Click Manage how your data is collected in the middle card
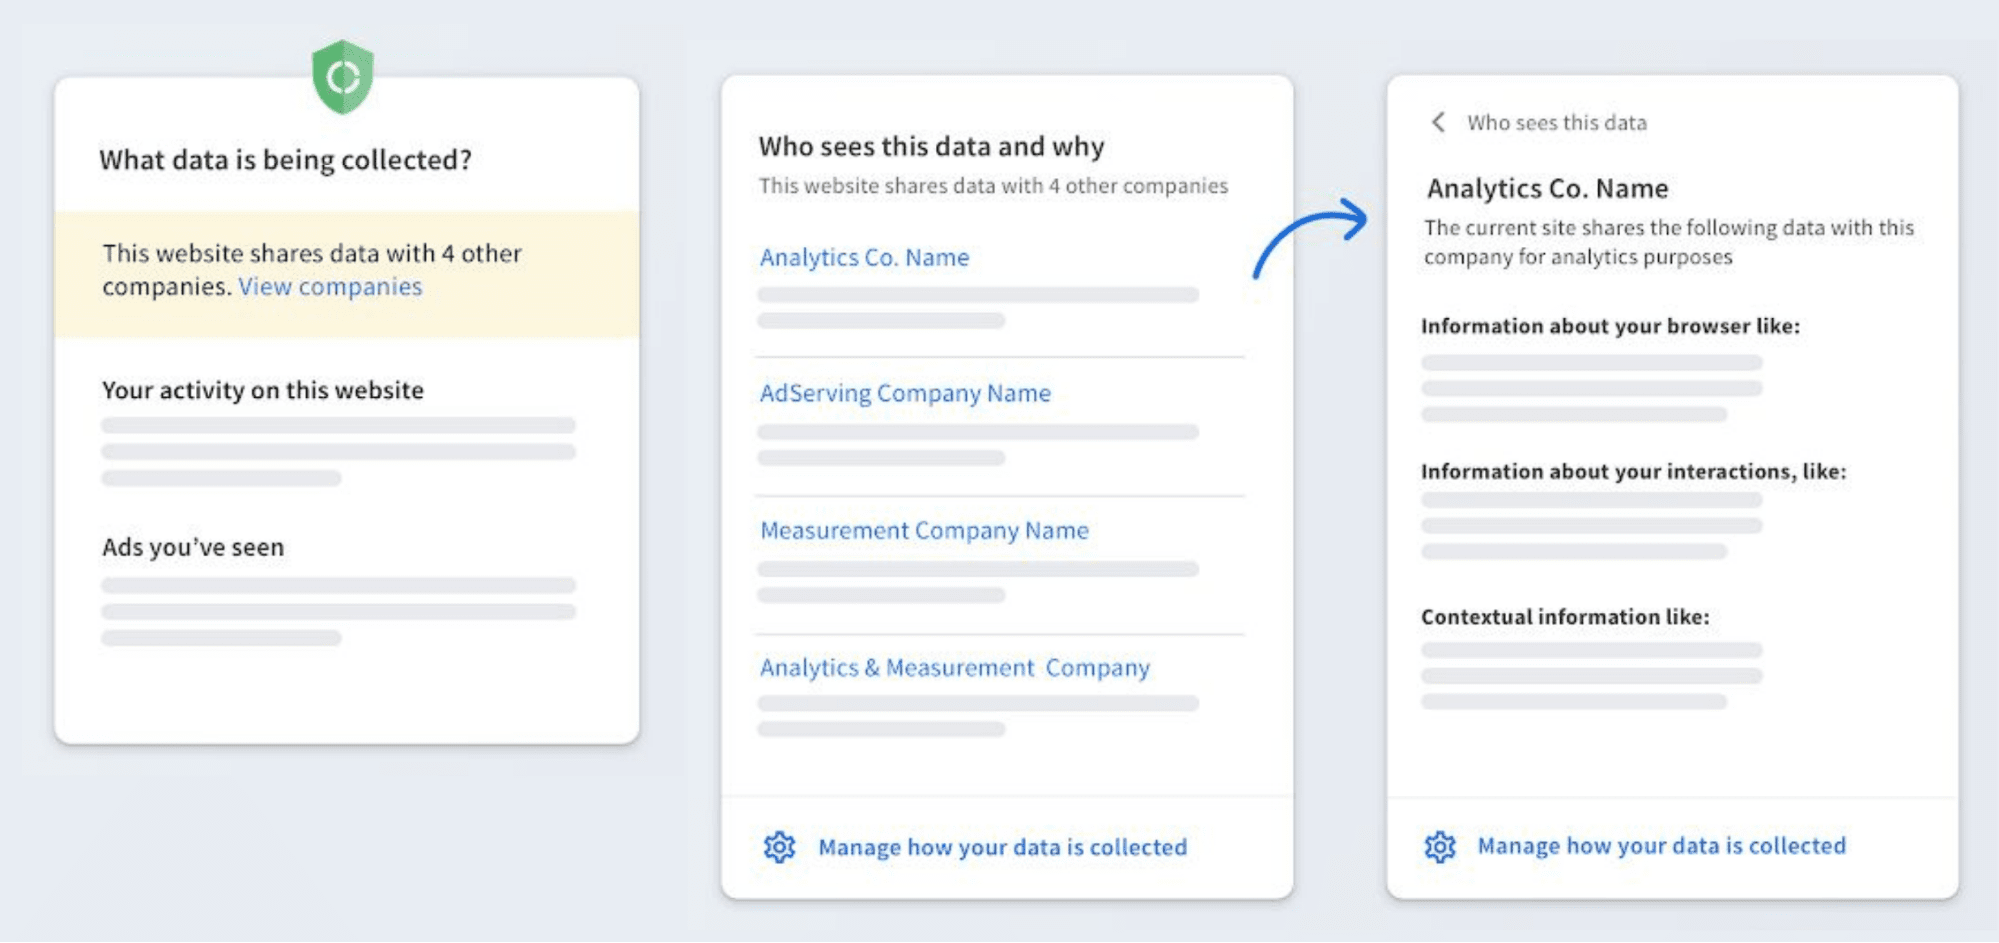The image size is (1999, 943). tap(1002, 848)
